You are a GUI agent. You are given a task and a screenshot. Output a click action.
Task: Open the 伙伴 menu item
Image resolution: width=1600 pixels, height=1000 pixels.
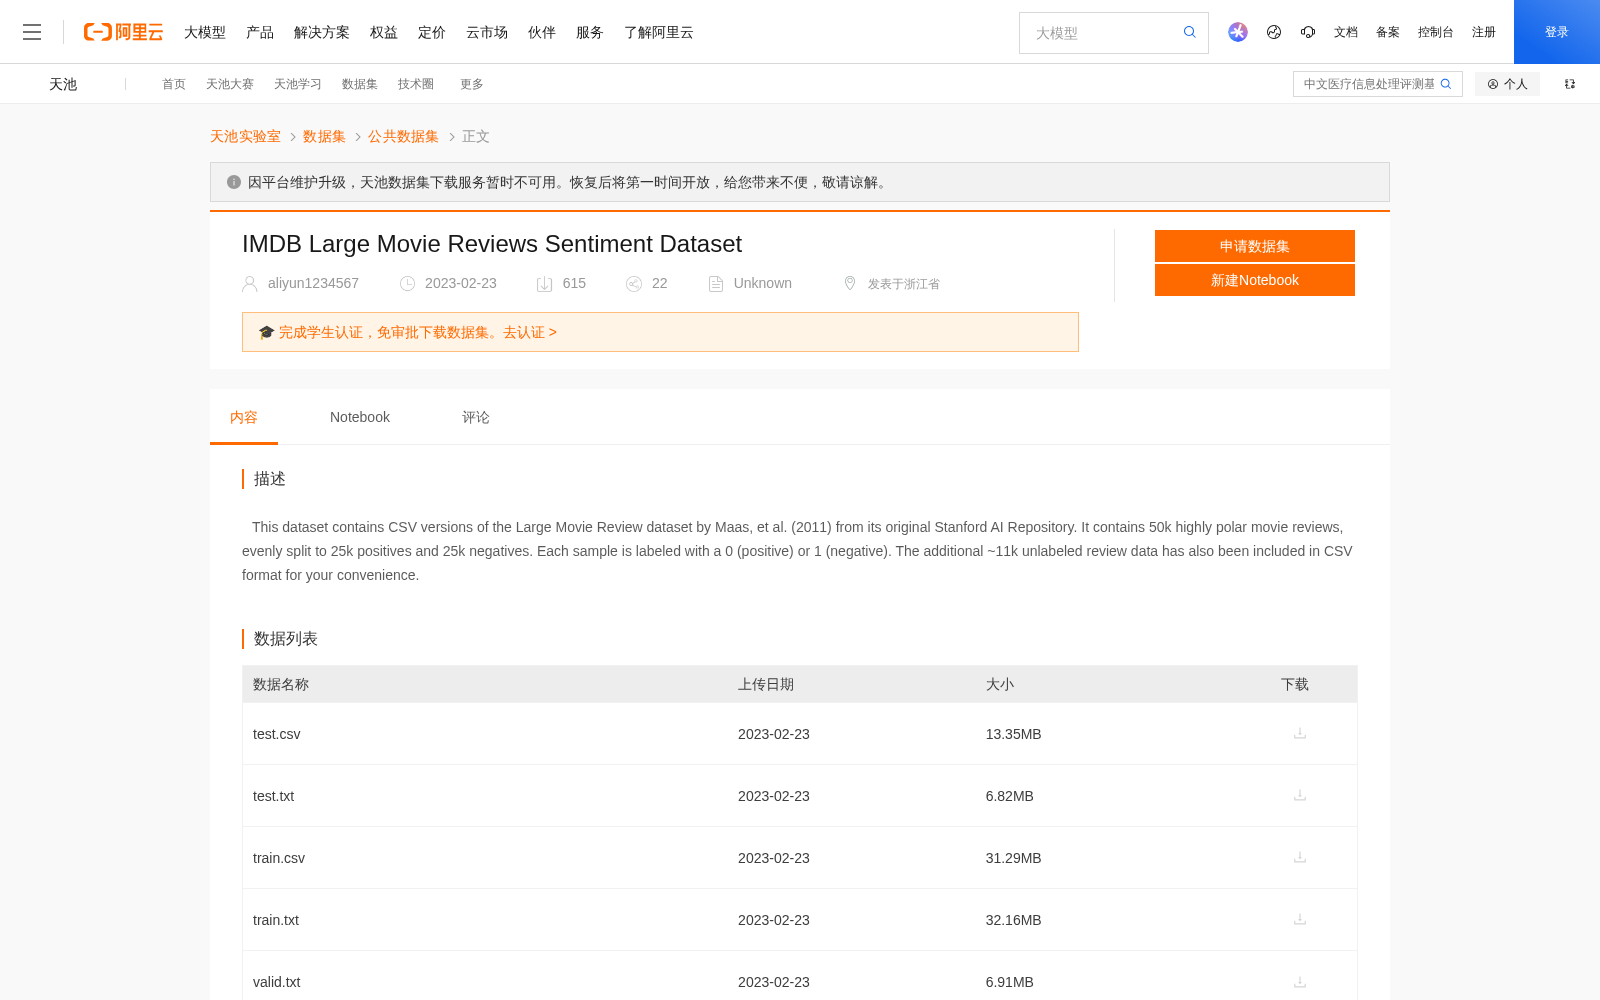(x=542, y=32)
